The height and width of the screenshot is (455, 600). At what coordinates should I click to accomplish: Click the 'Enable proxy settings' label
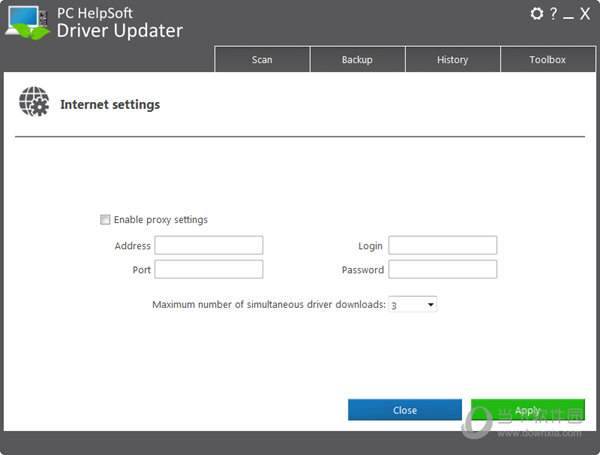tap(161, 220)
